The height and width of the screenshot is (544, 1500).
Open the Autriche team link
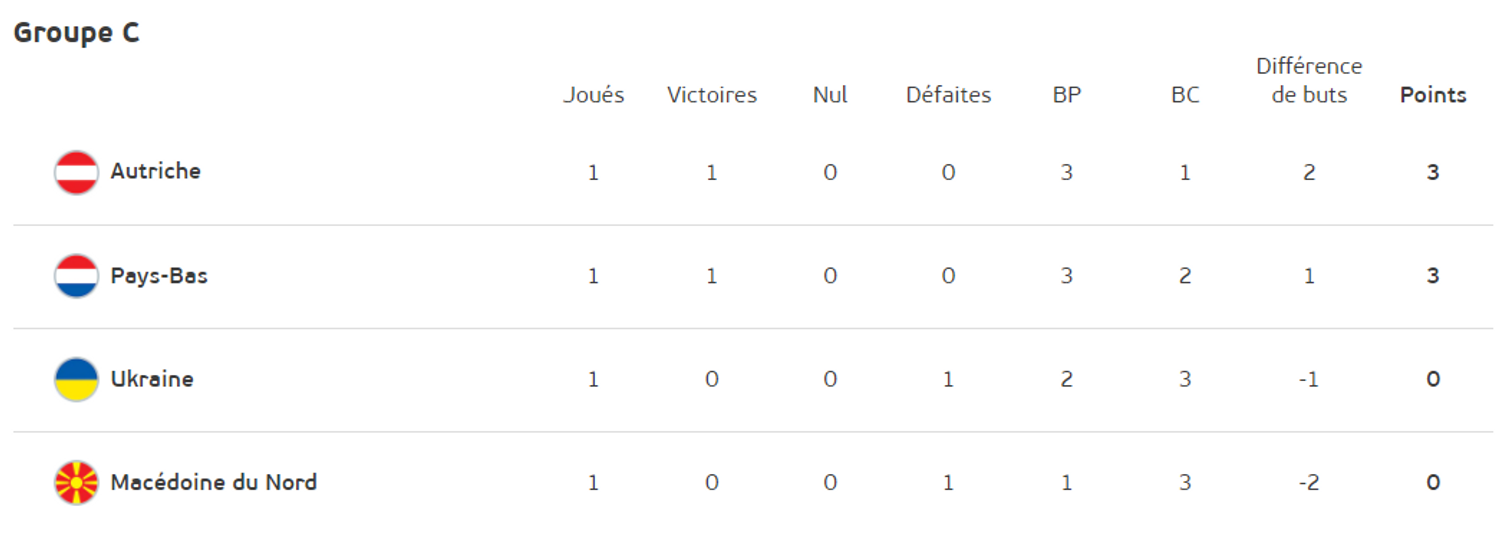[x=155, y=171]
